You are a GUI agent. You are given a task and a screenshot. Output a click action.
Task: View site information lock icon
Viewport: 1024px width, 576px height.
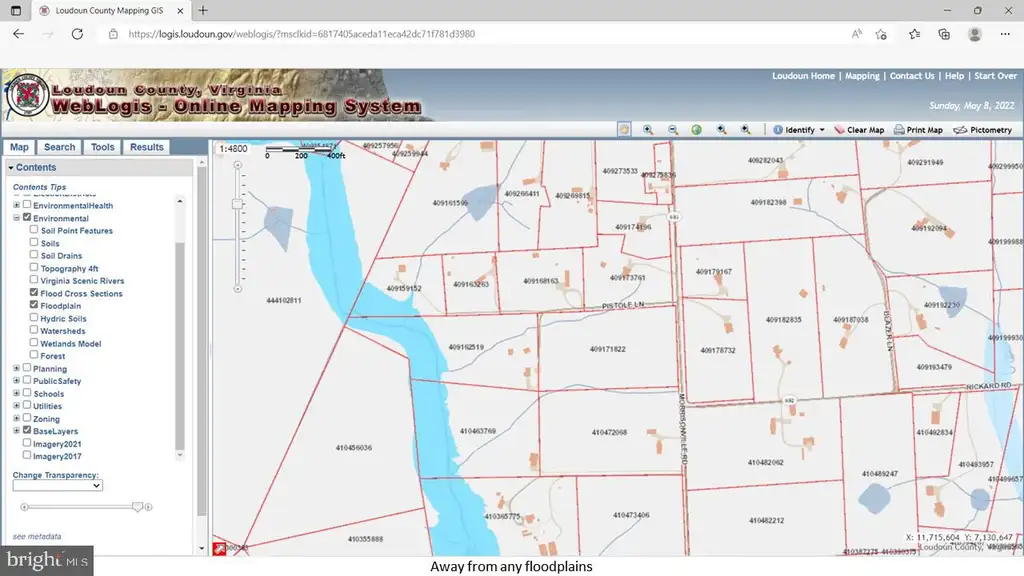113,34
